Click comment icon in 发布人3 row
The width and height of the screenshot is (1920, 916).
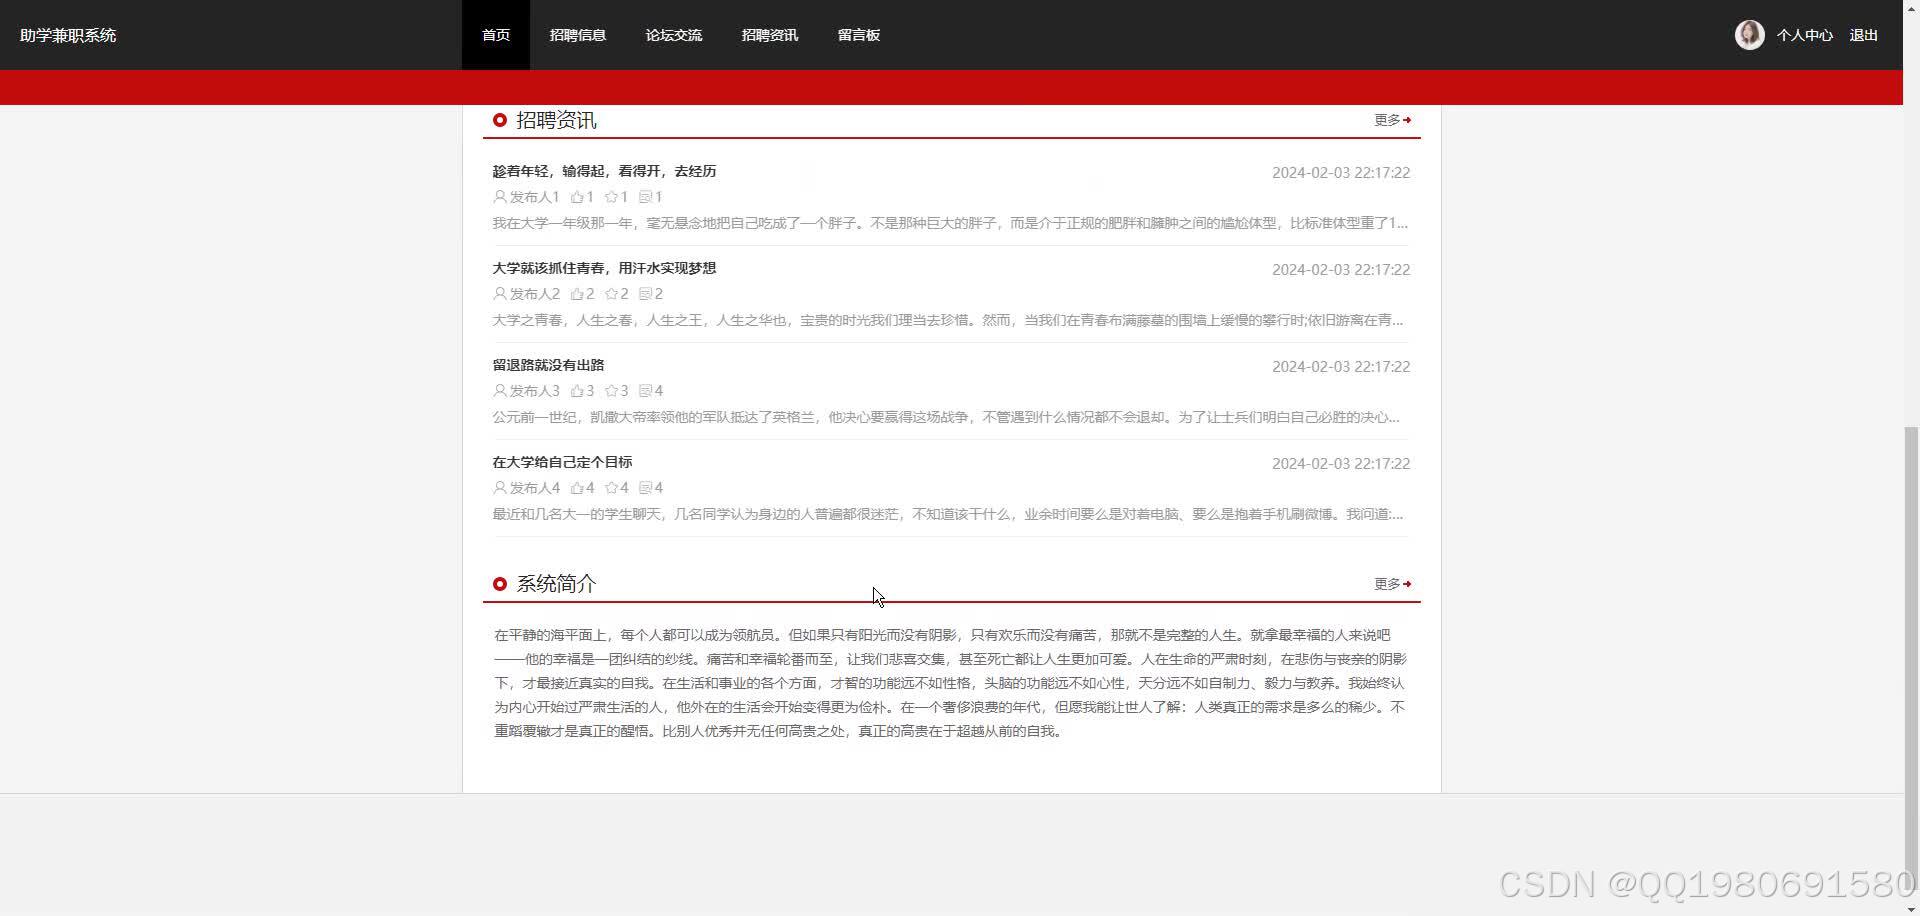[x=645, y=391]
